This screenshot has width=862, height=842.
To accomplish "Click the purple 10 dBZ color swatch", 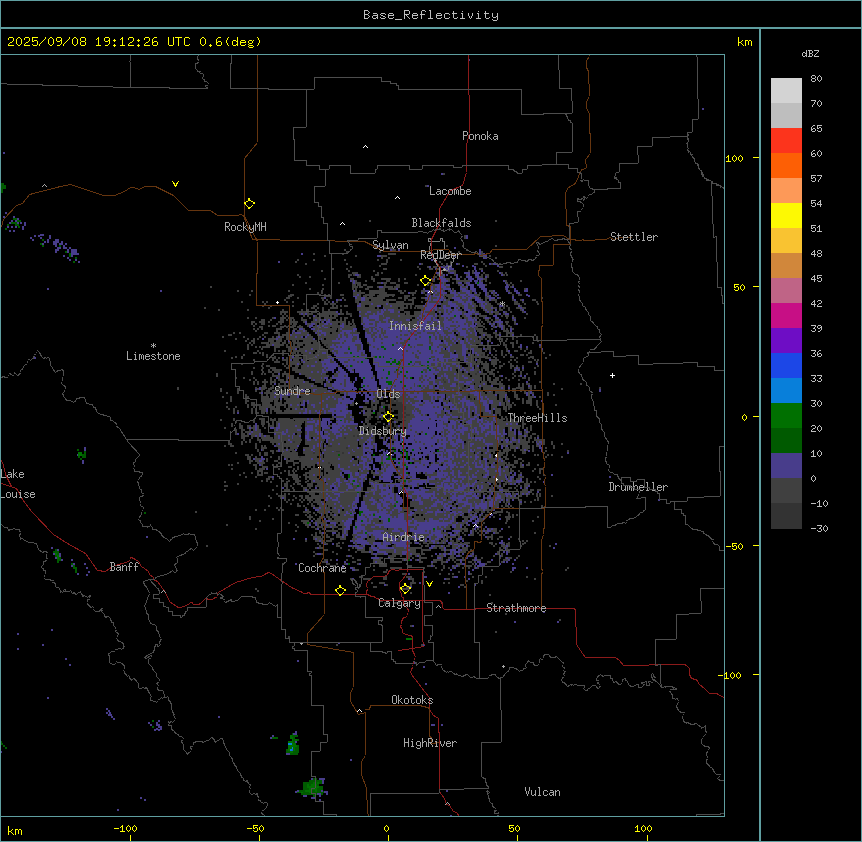I will [786, 466].
